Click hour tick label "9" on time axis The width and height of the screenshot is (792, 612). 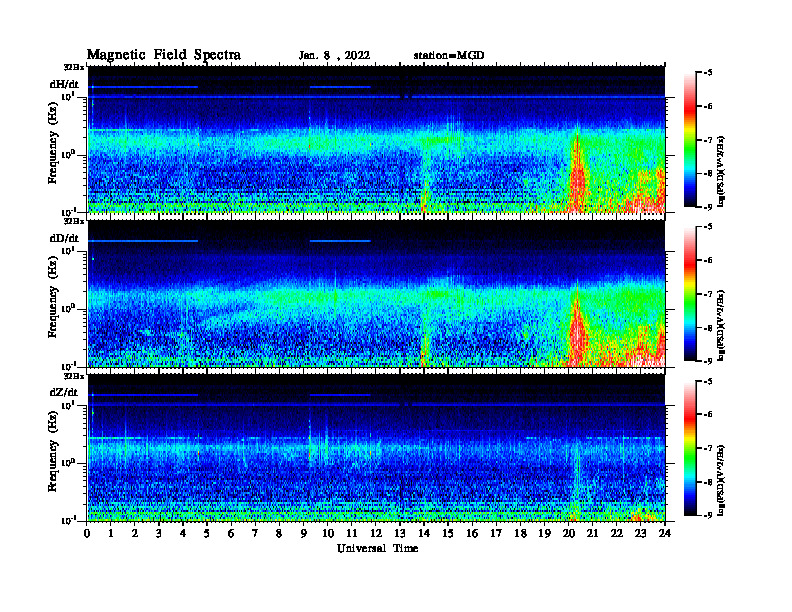(304, 533)
